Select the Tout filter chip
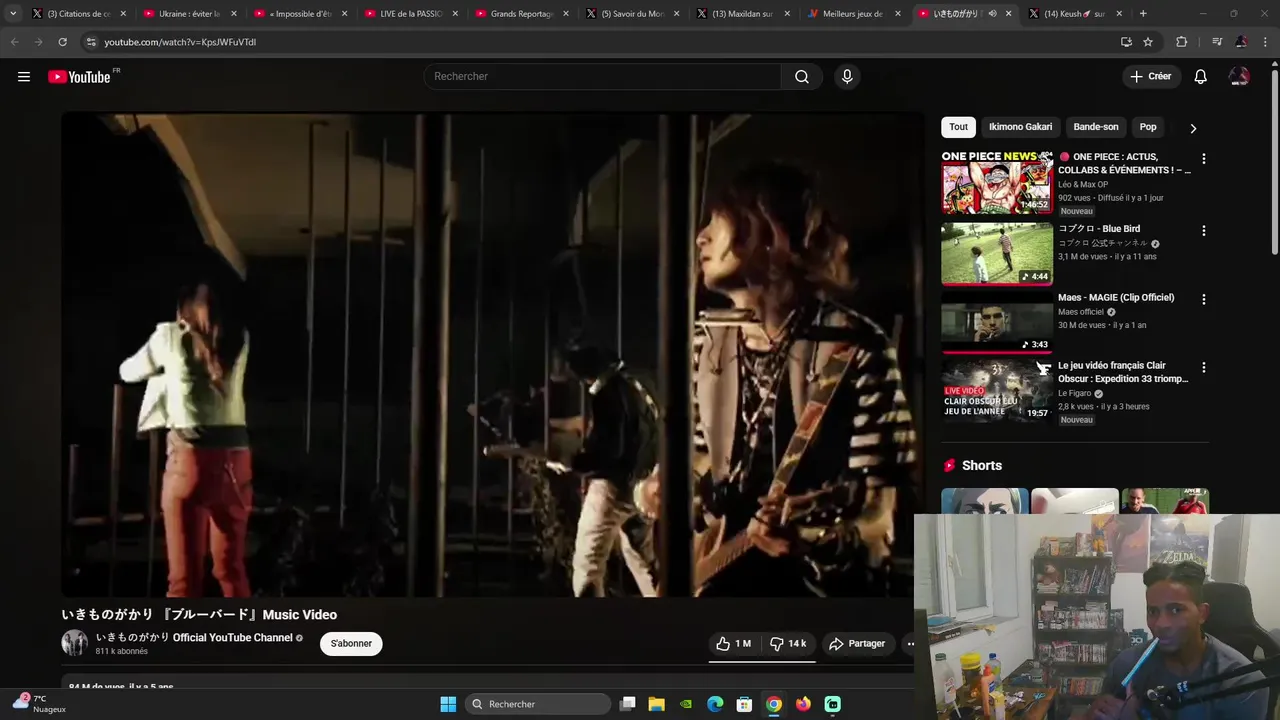The height and width of the screenshot is (720, 1280). point(958,127)
